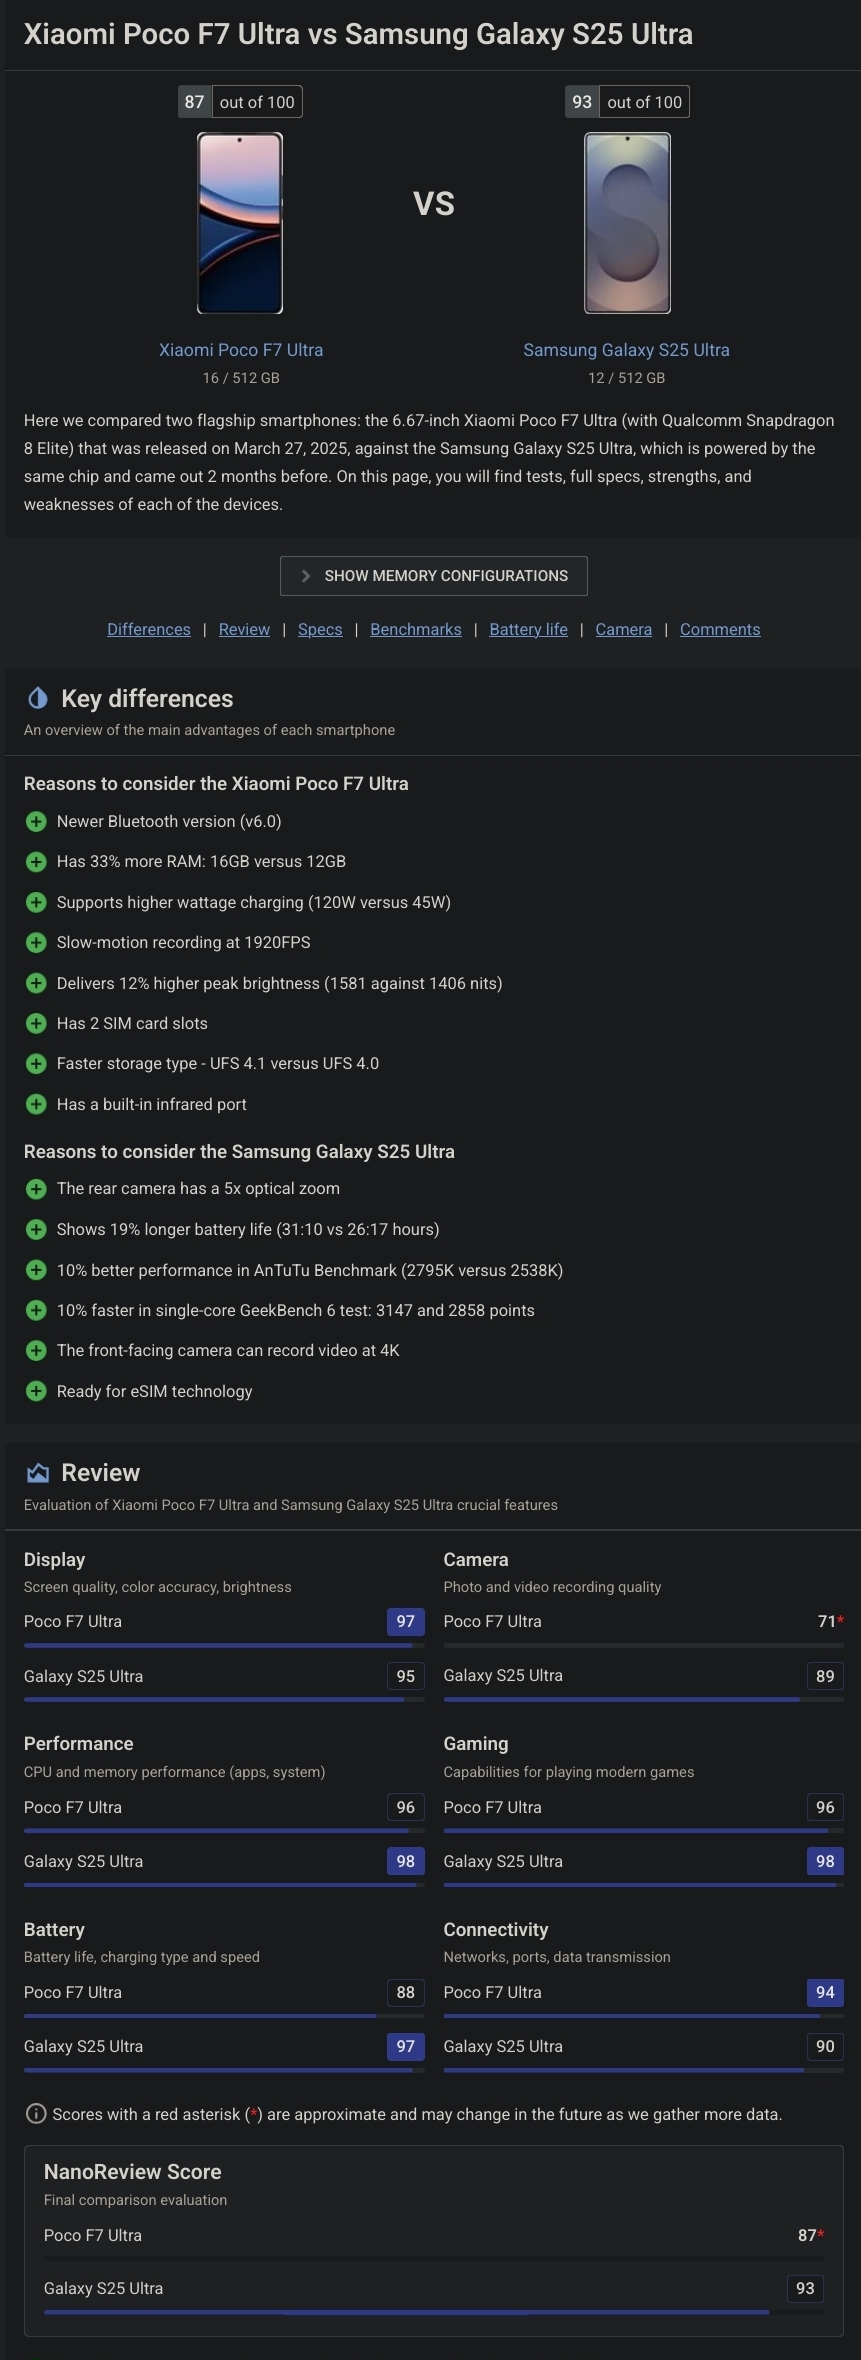Click the Galaxy S25 Ultra phone image

coord(628,223)
